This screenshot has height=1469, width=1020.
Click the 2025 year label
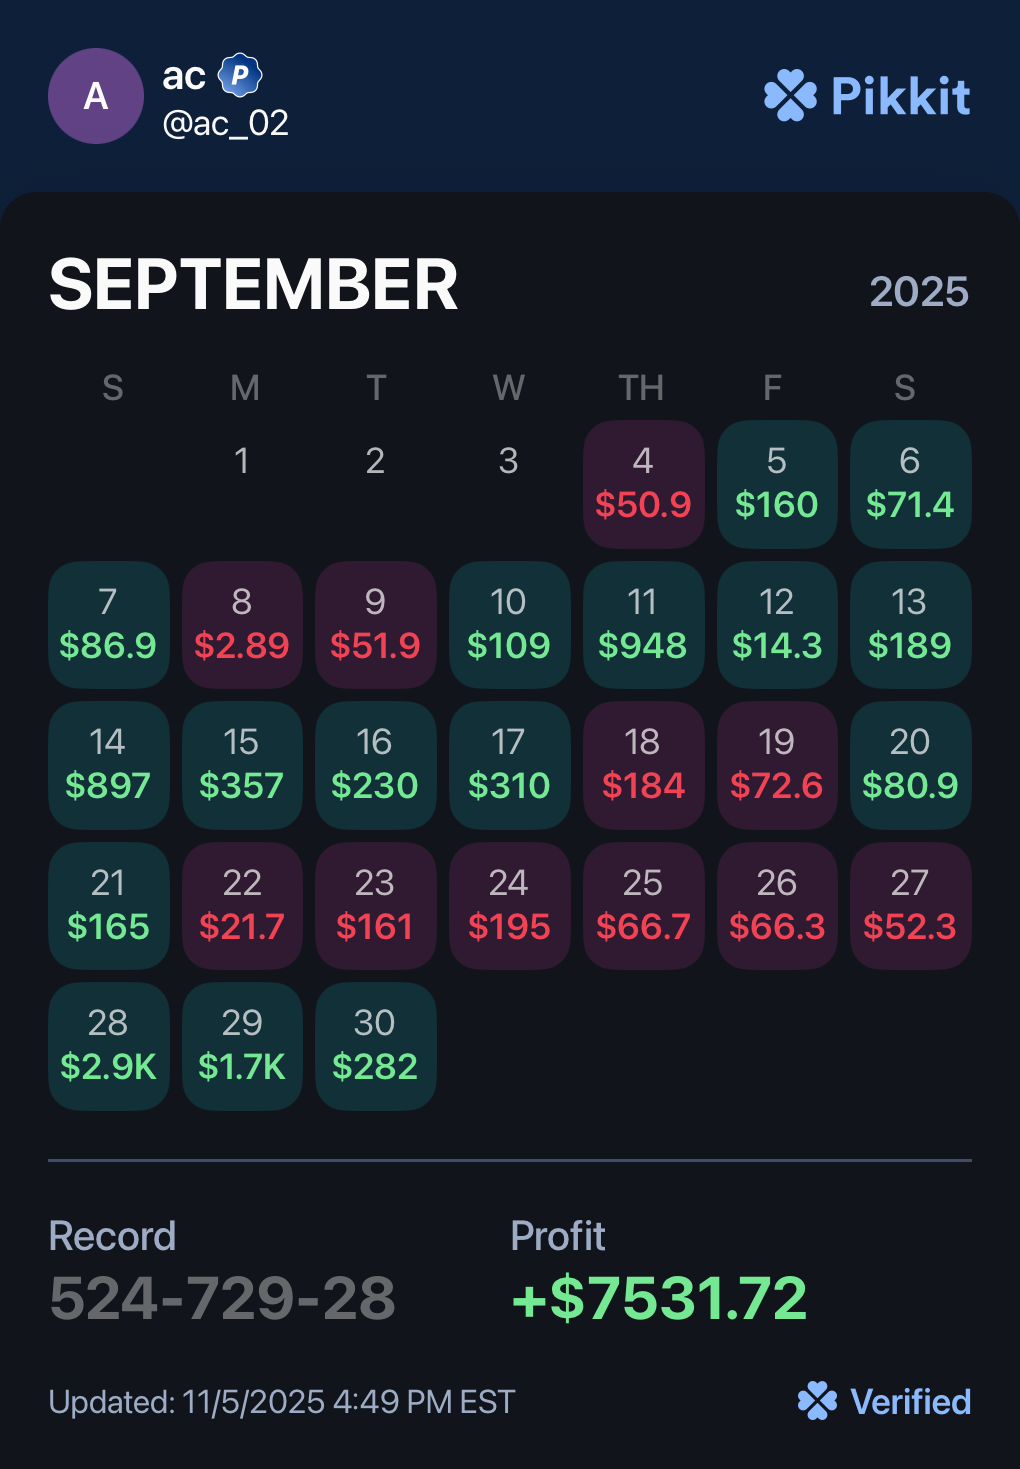(x=918, y=292)
